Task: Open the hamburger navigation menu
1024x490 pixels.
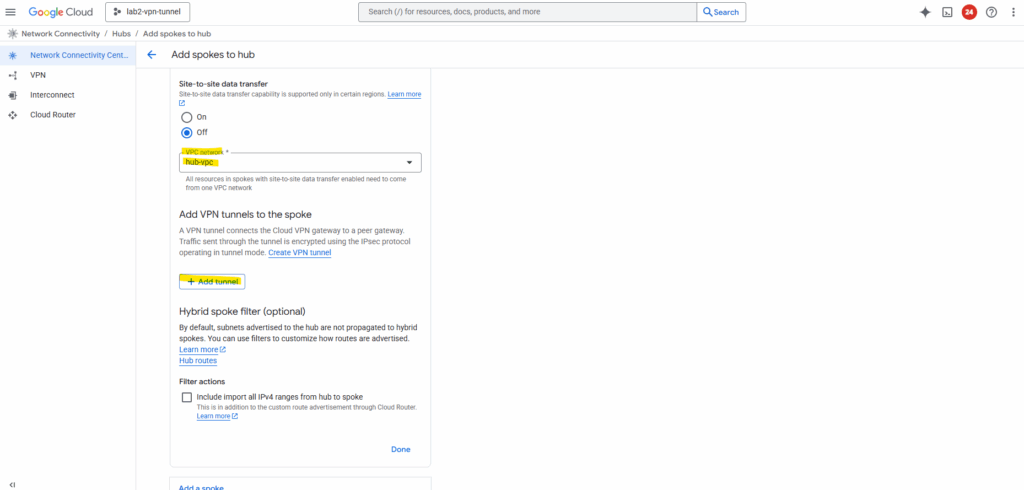Action: pos(11,12)
